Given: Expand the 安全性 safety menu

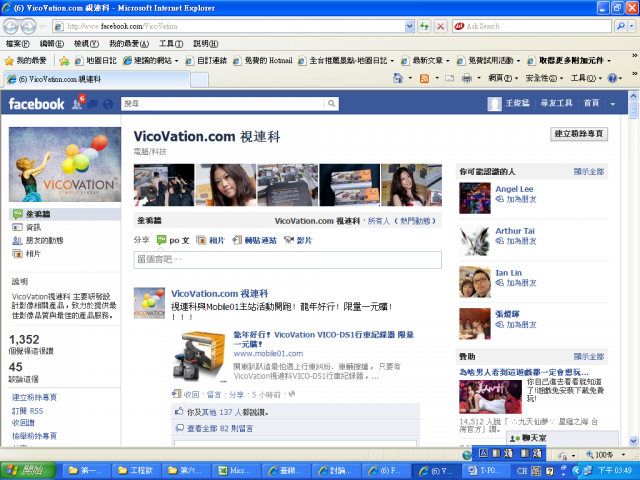Looking at the screenshot, I should (544, 78).
